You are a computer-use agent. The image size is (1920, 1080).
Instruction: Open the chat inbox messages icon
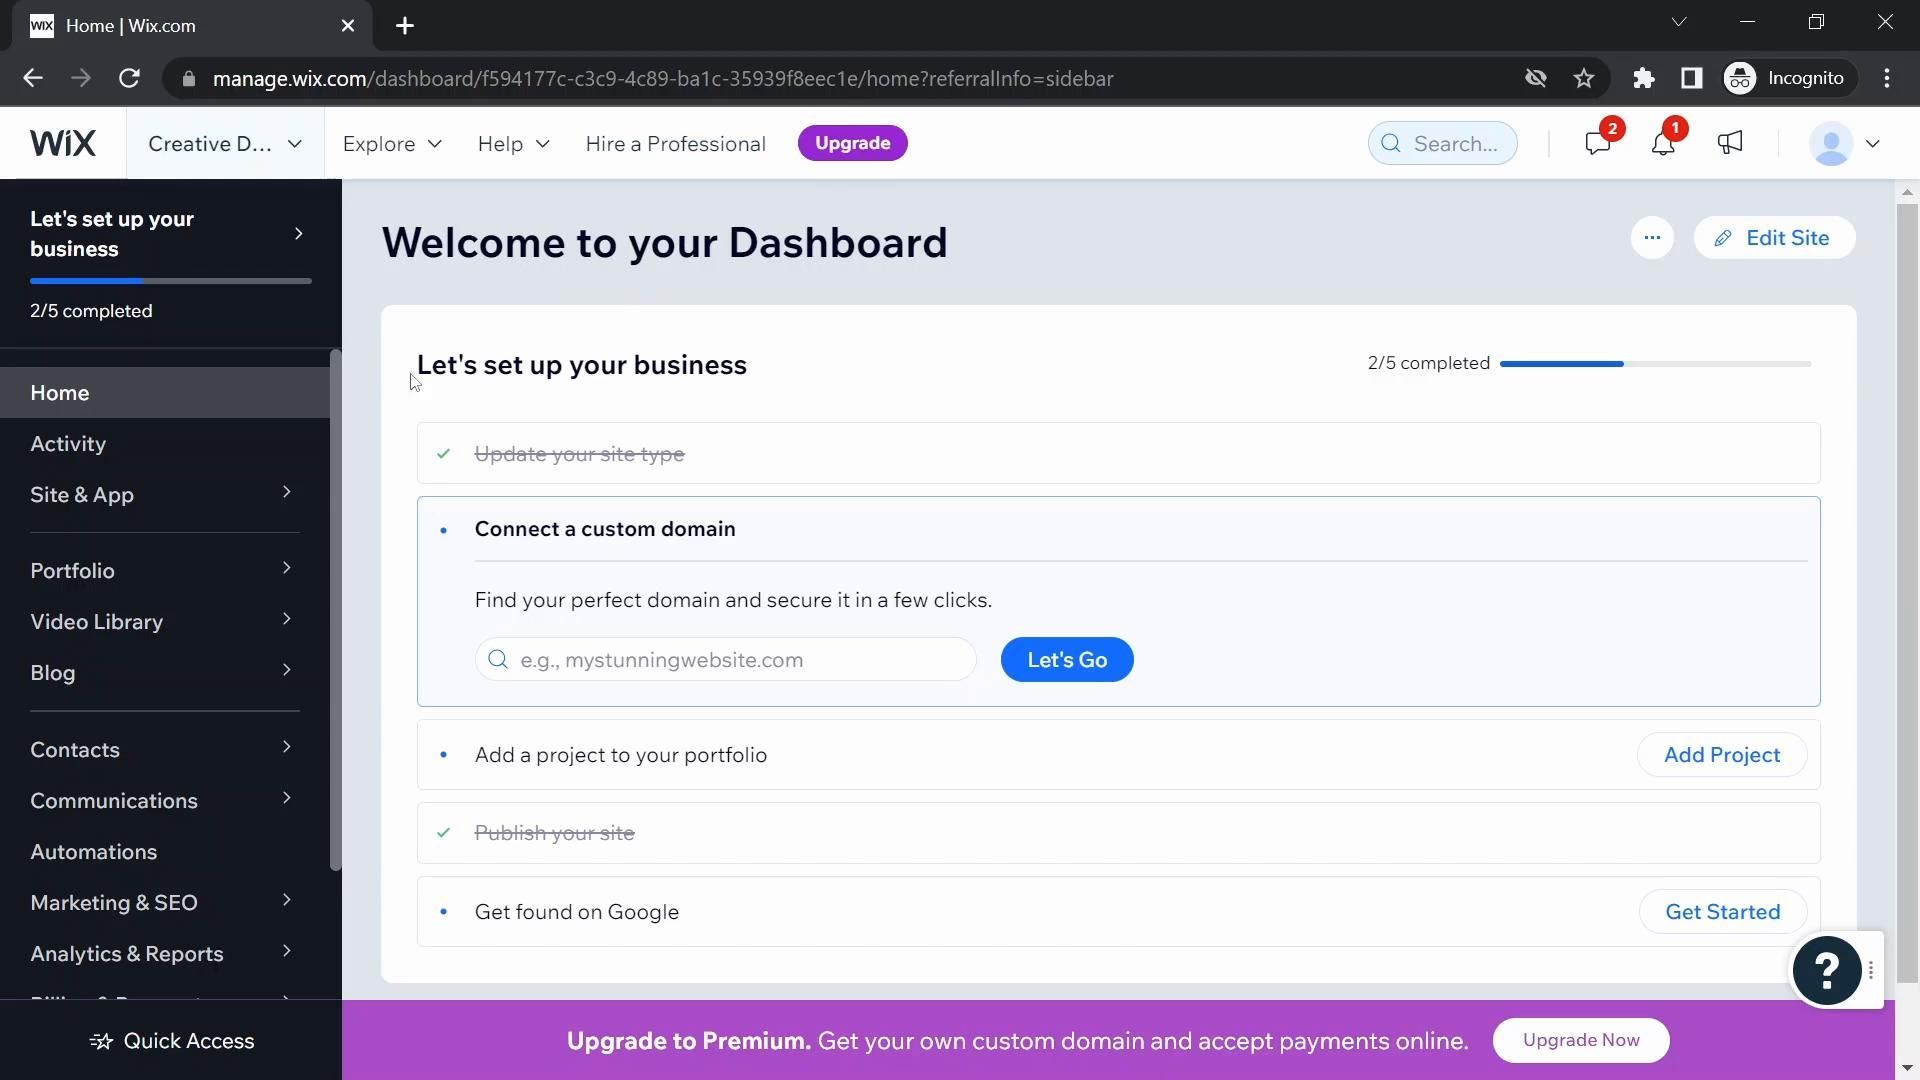[1597, 144]
